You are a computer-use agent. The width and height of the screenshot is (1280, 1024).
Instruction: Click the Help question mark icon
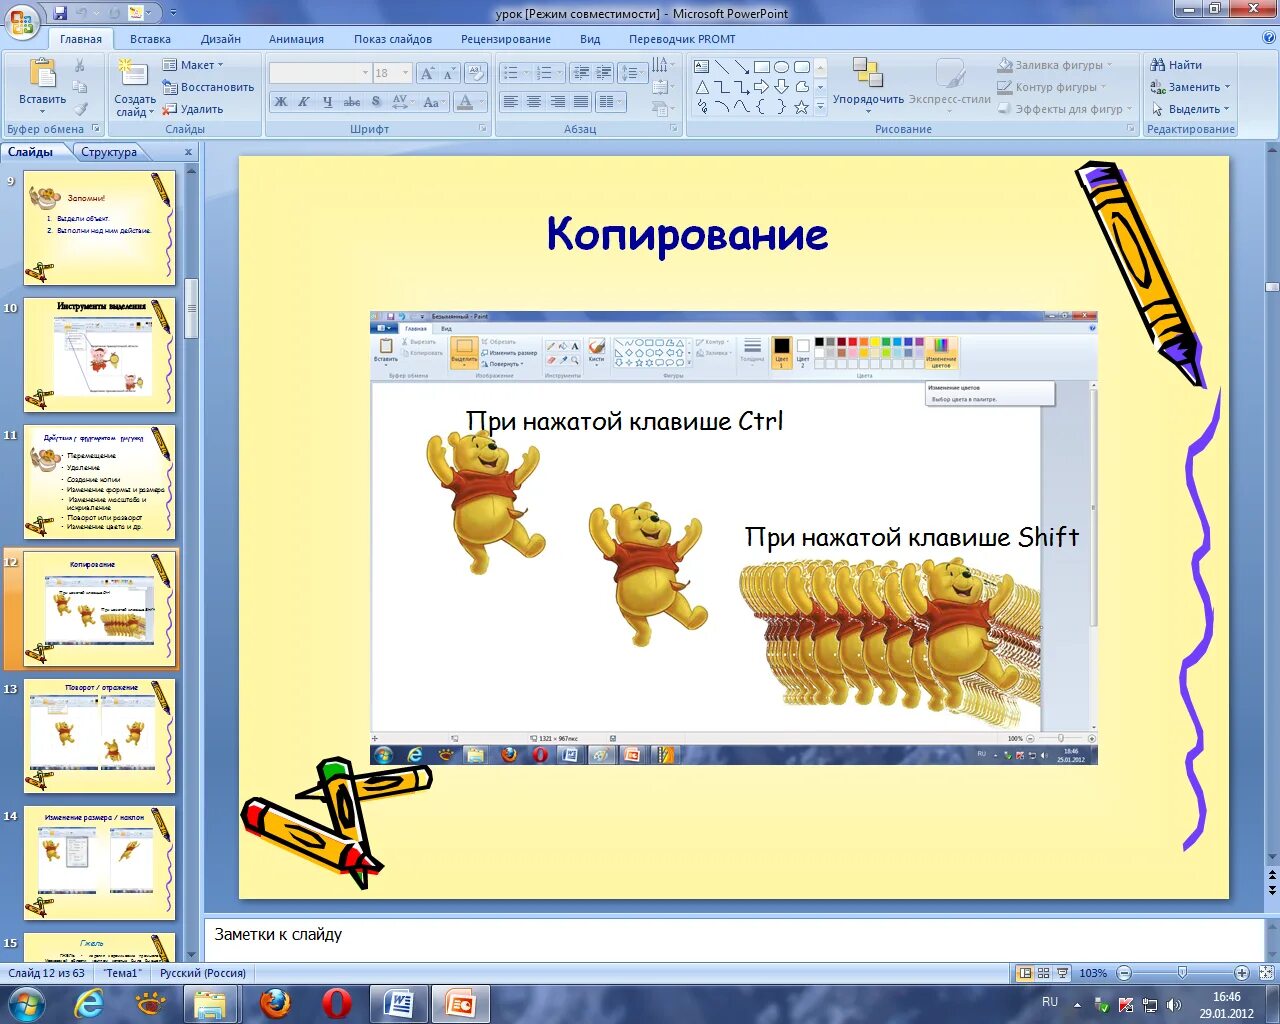pos(1268,38)
